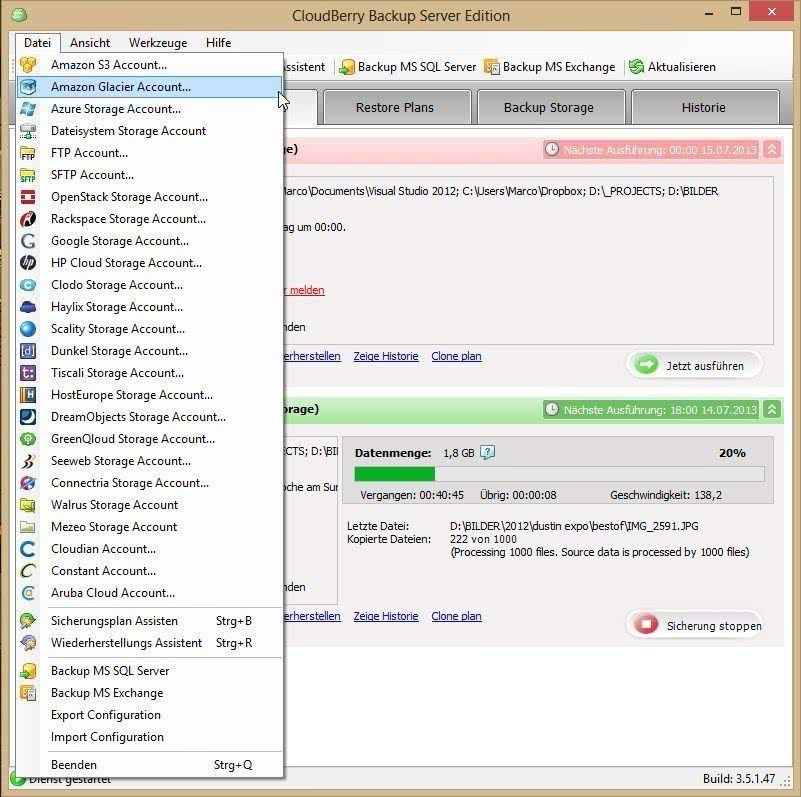The image size is (801, 797).
Task: Click Clone plan link in first plan
Action: coord(456,356)
